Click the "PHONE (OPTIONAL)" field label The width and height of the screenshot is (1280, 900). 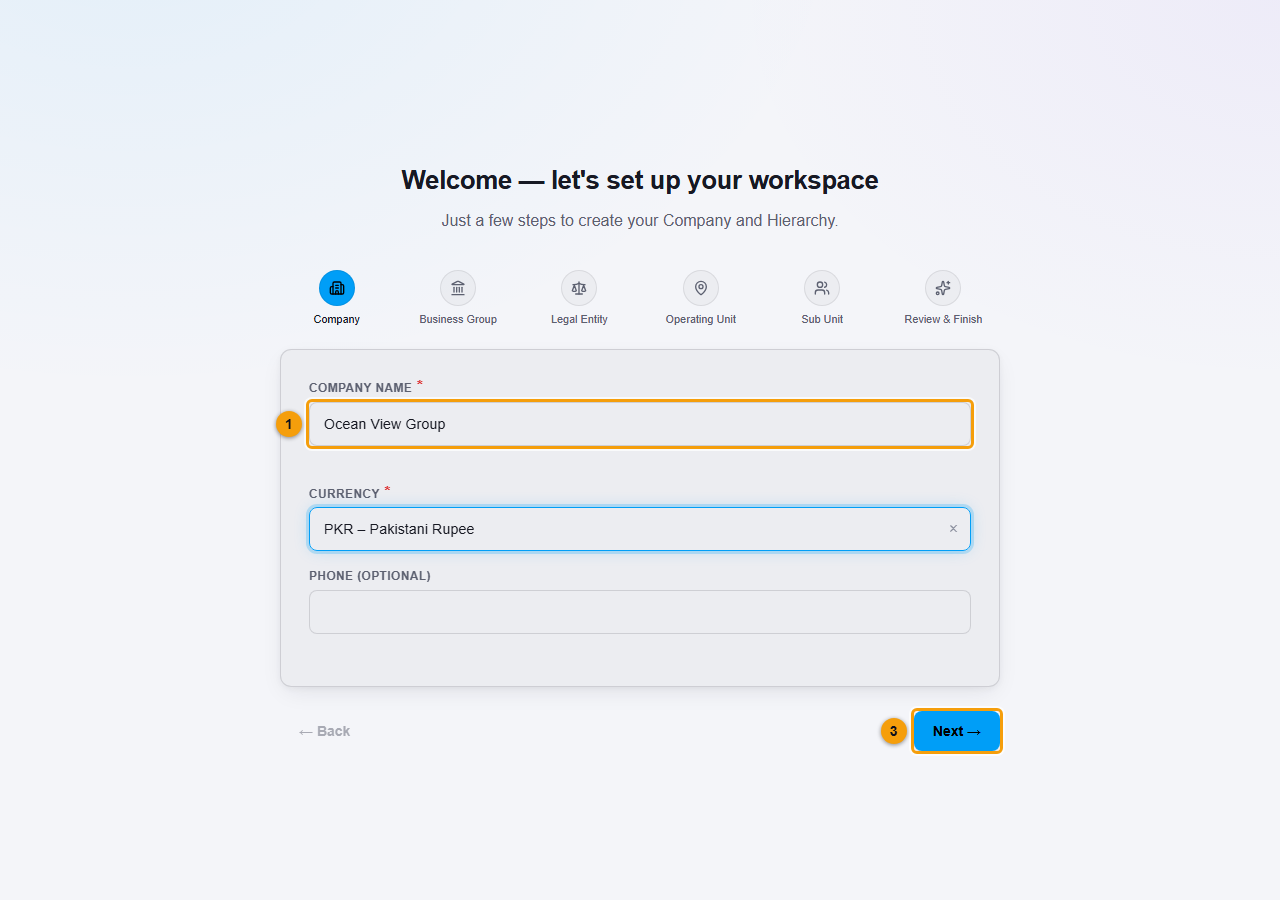(x=370, y=576)
